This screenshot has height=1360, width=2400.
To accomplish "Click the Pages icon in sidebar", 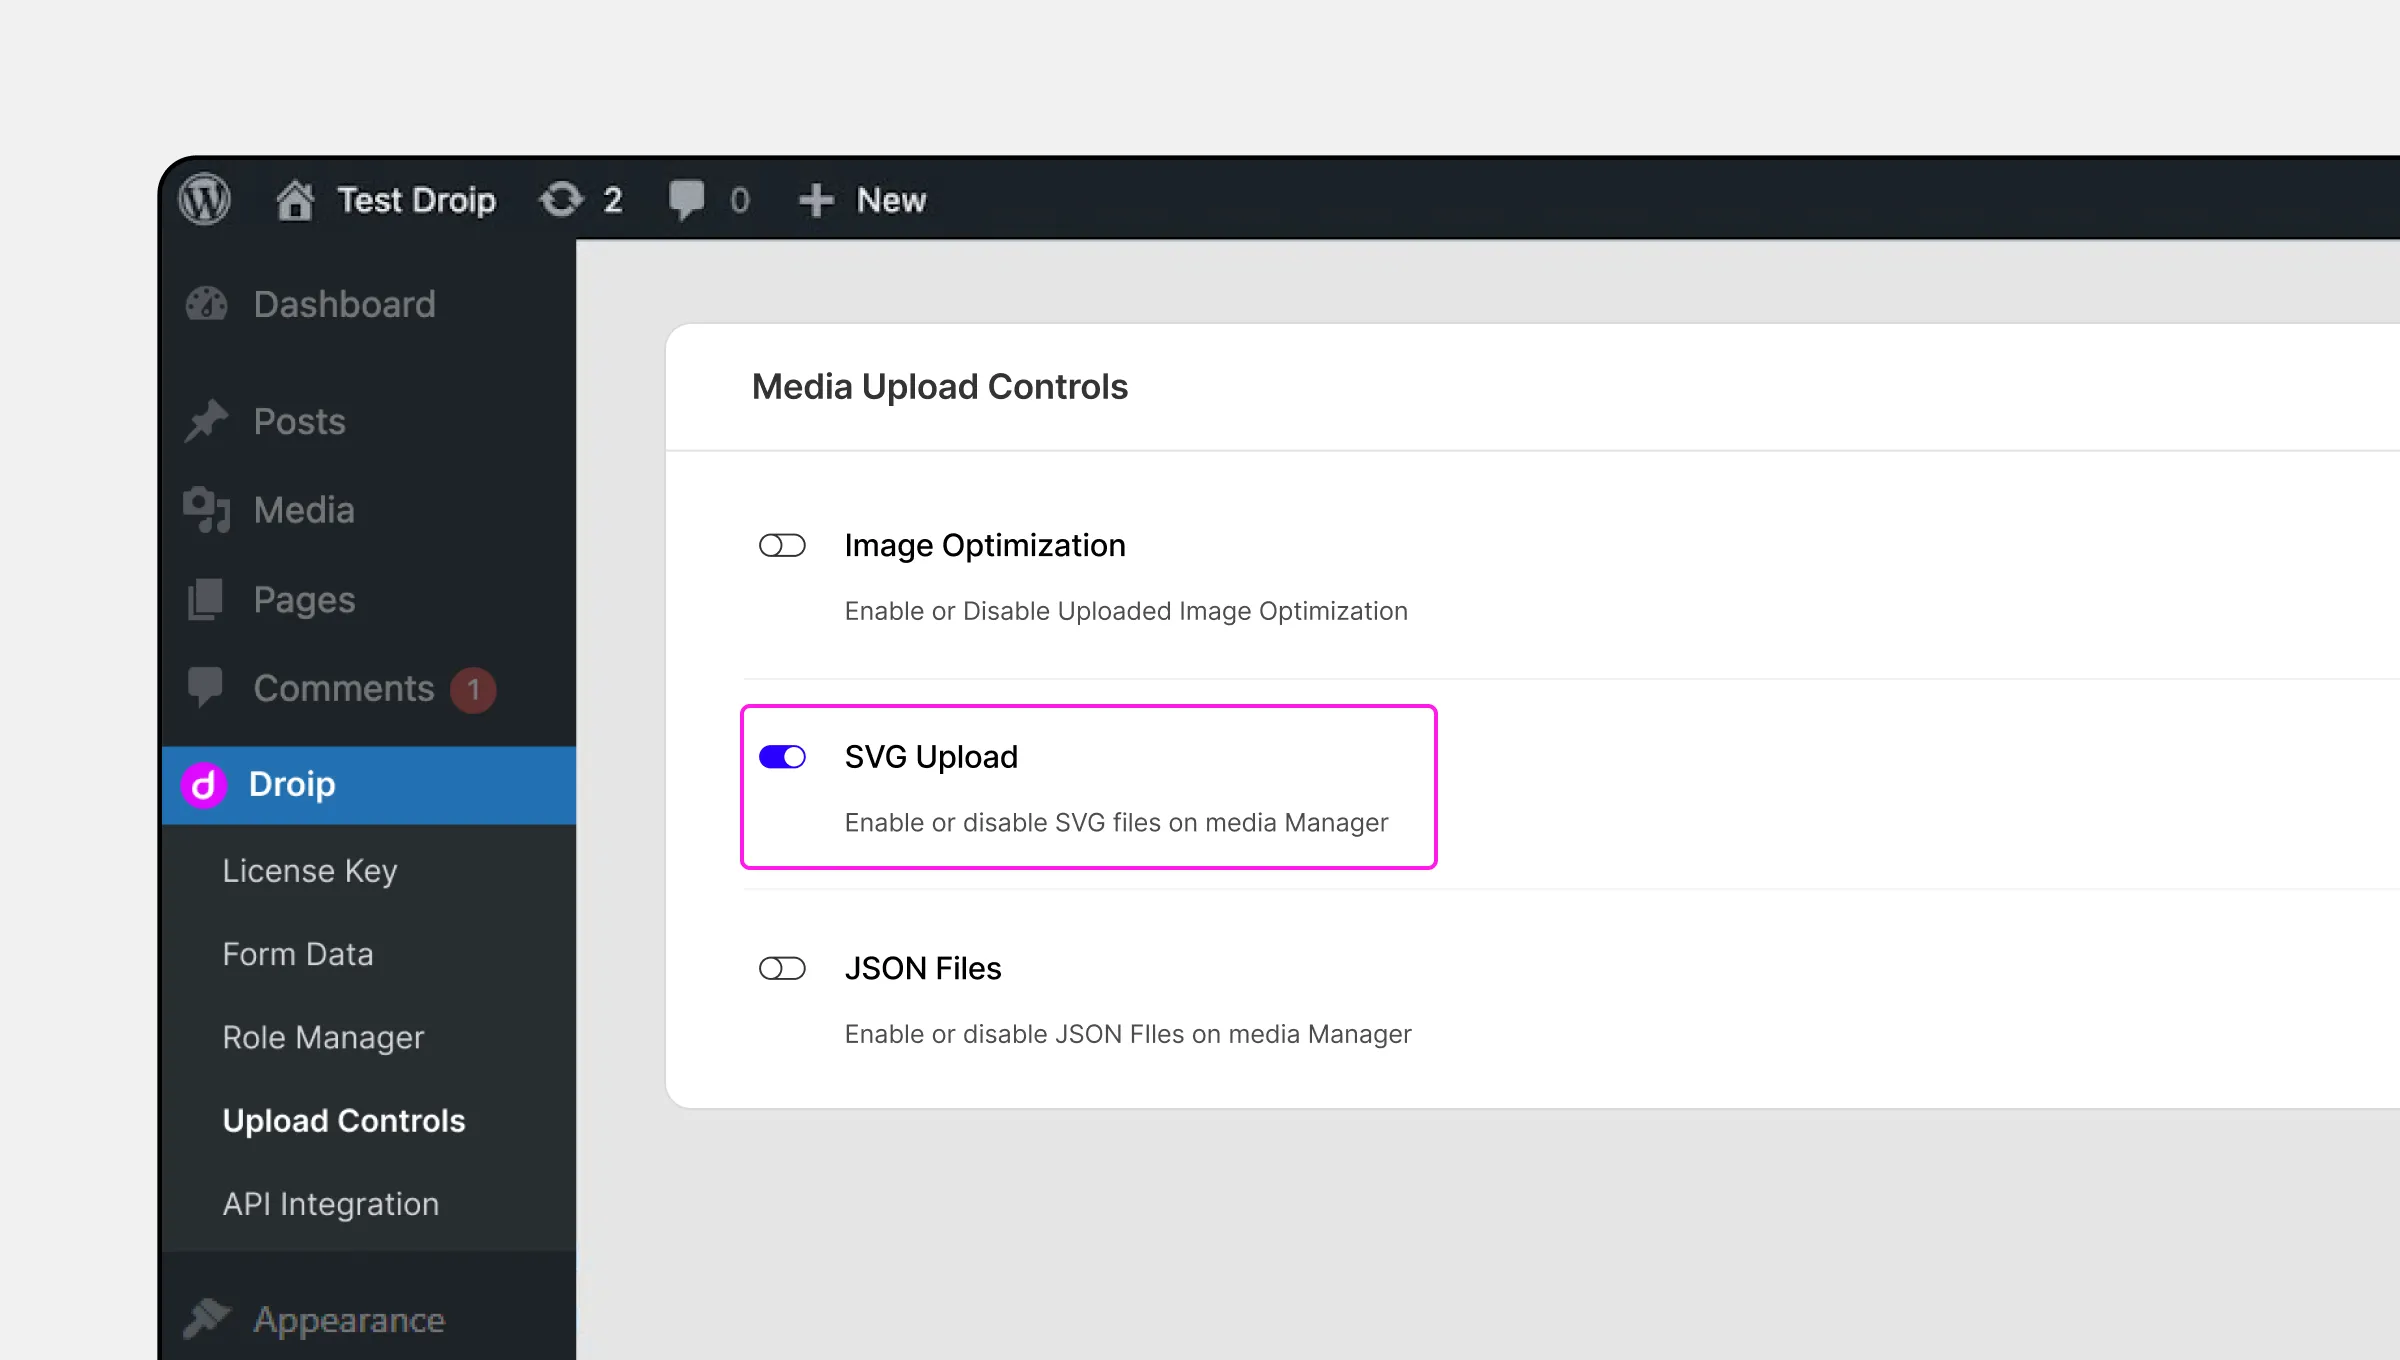I will [x=206, y=597].
